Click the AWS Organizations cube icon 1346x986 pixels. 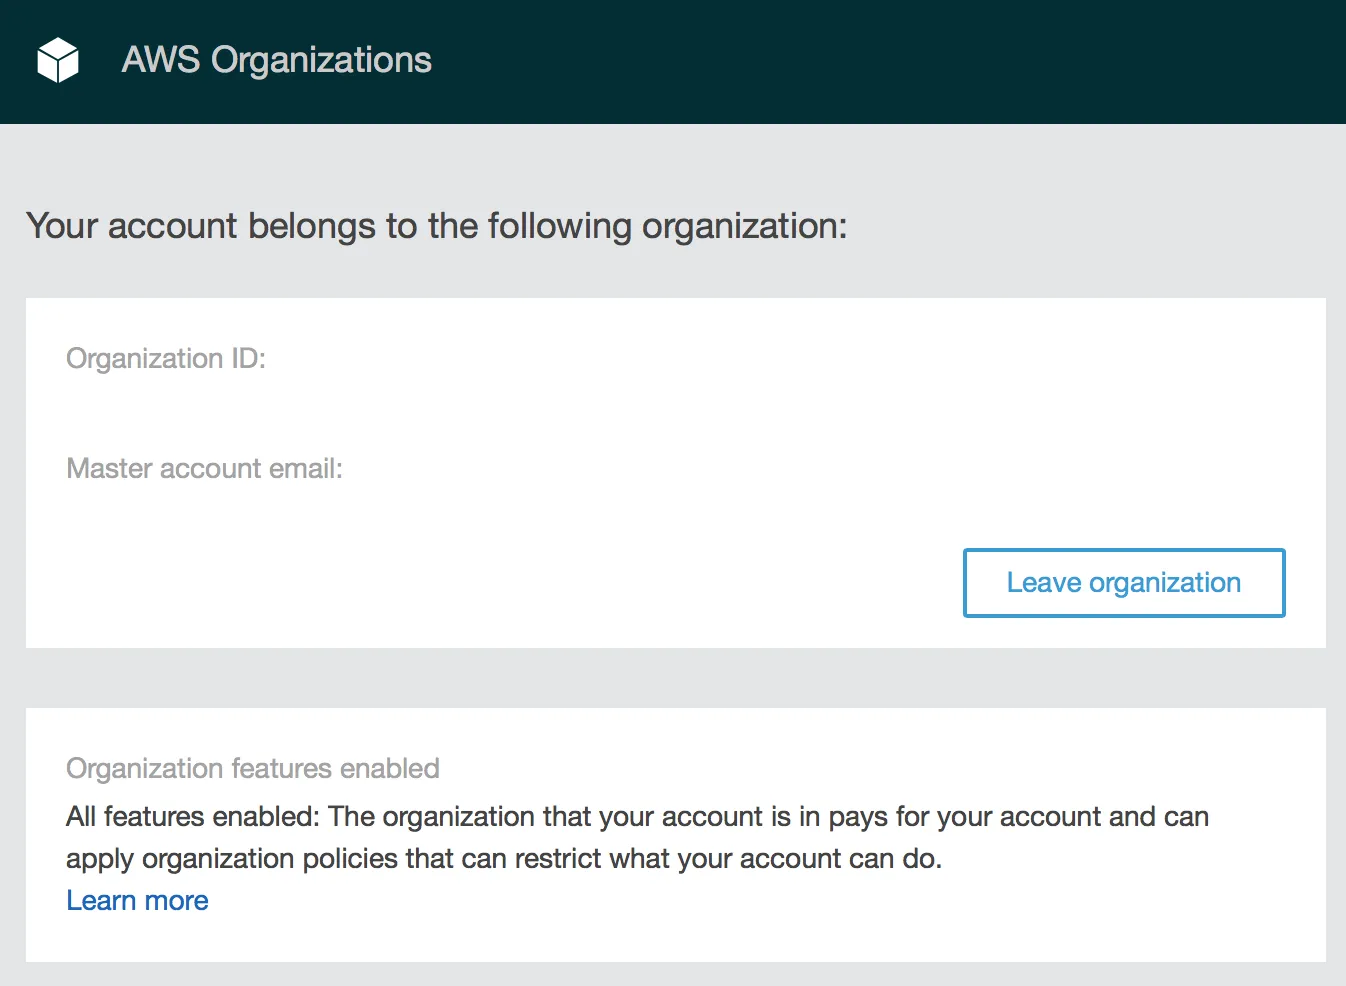click(x=58, y=60)
